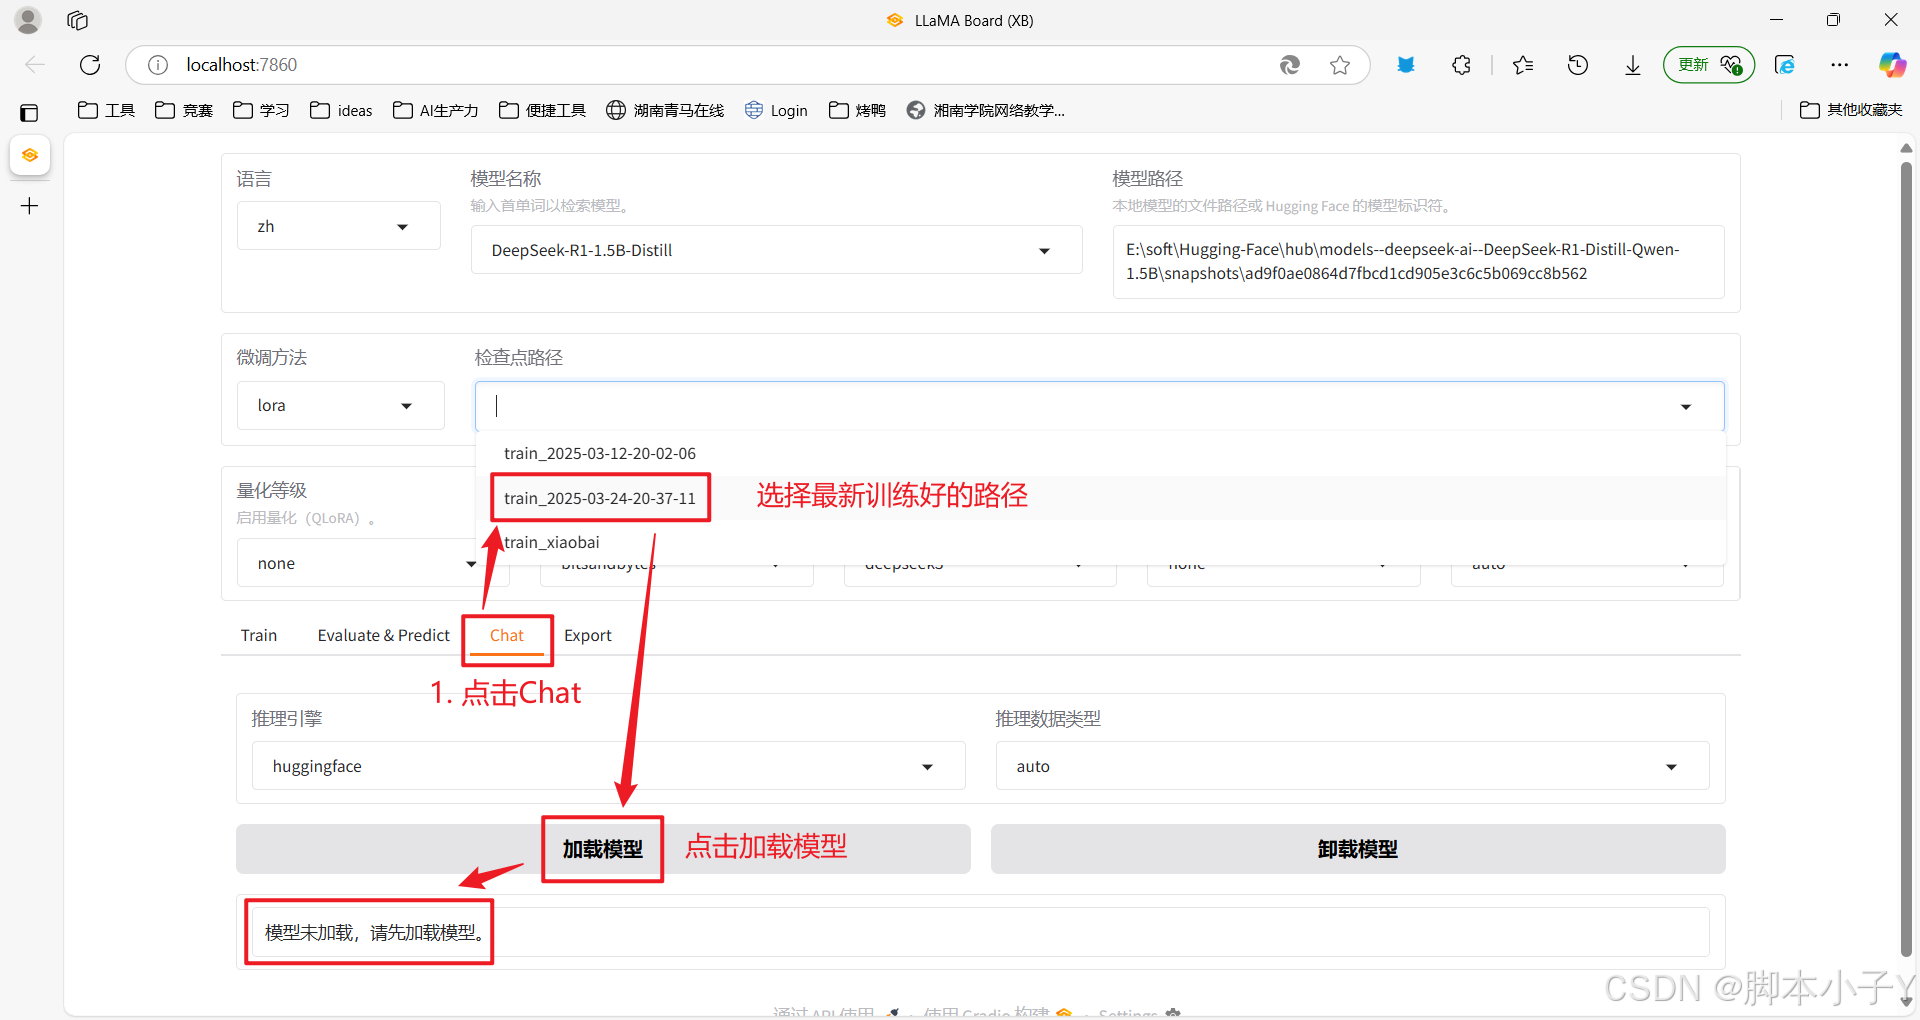Open the Favorites list icon
Viewport: 1920px width, 1020px height.
(1523, 65)
